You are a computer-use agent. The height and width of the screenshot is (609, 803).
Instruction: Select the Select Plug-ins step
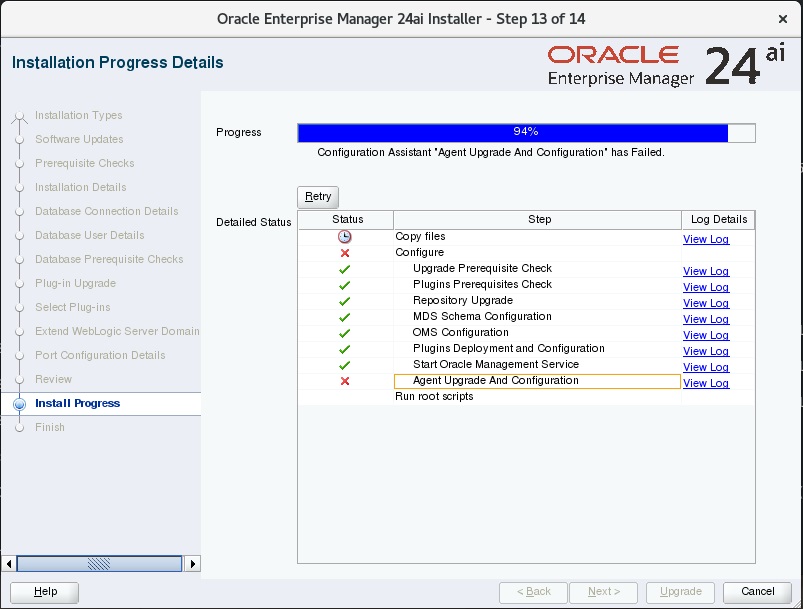coord(73,307)
